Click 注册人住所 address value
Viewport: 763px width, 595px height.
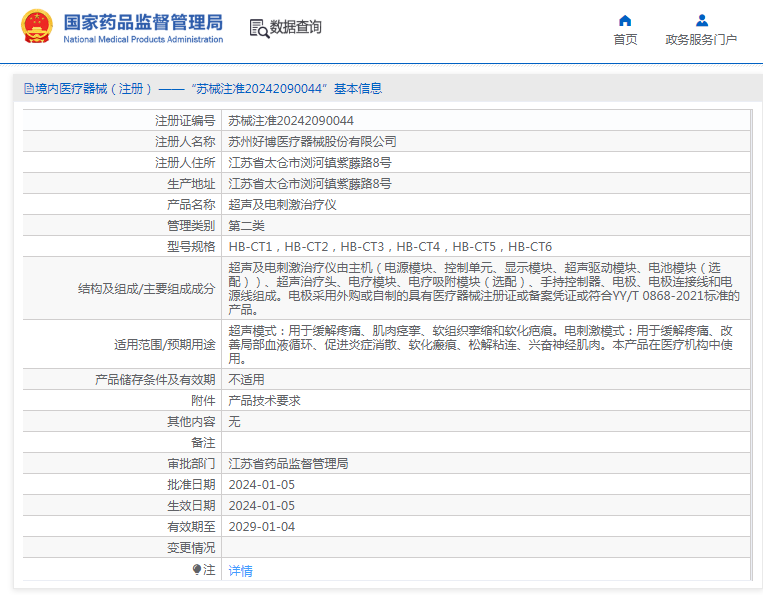(x=309, y=162)
